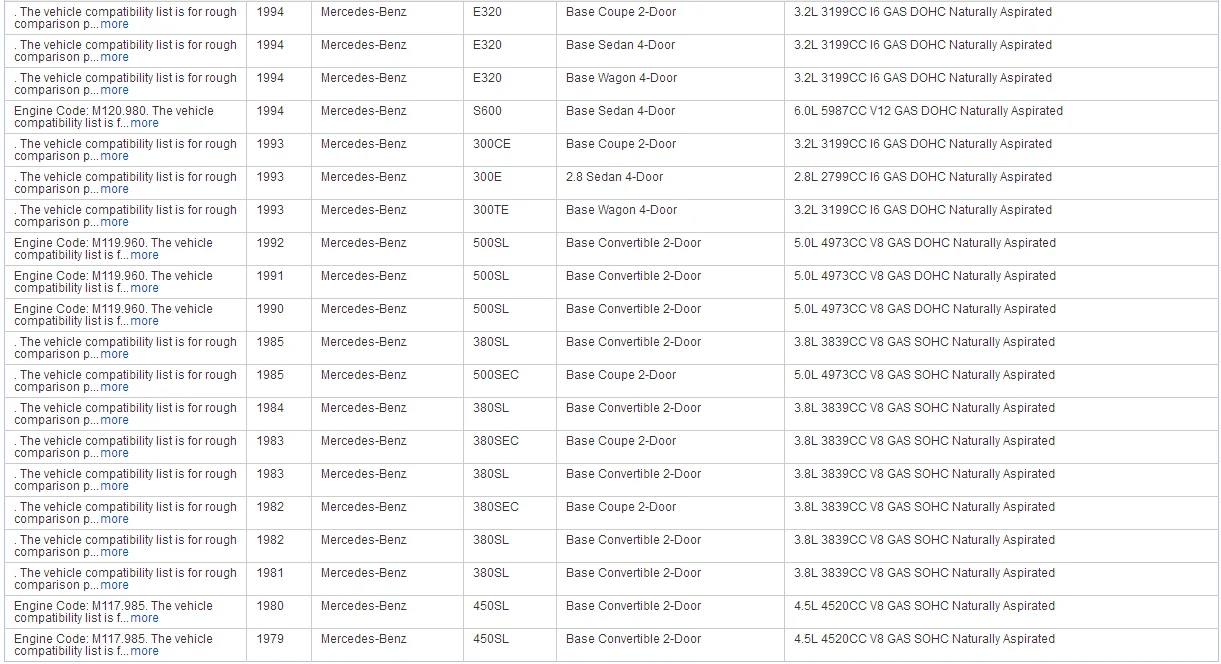
Task: Open 'more' link in 1994 E320 Wagon row
Action: tap(114, 90)
